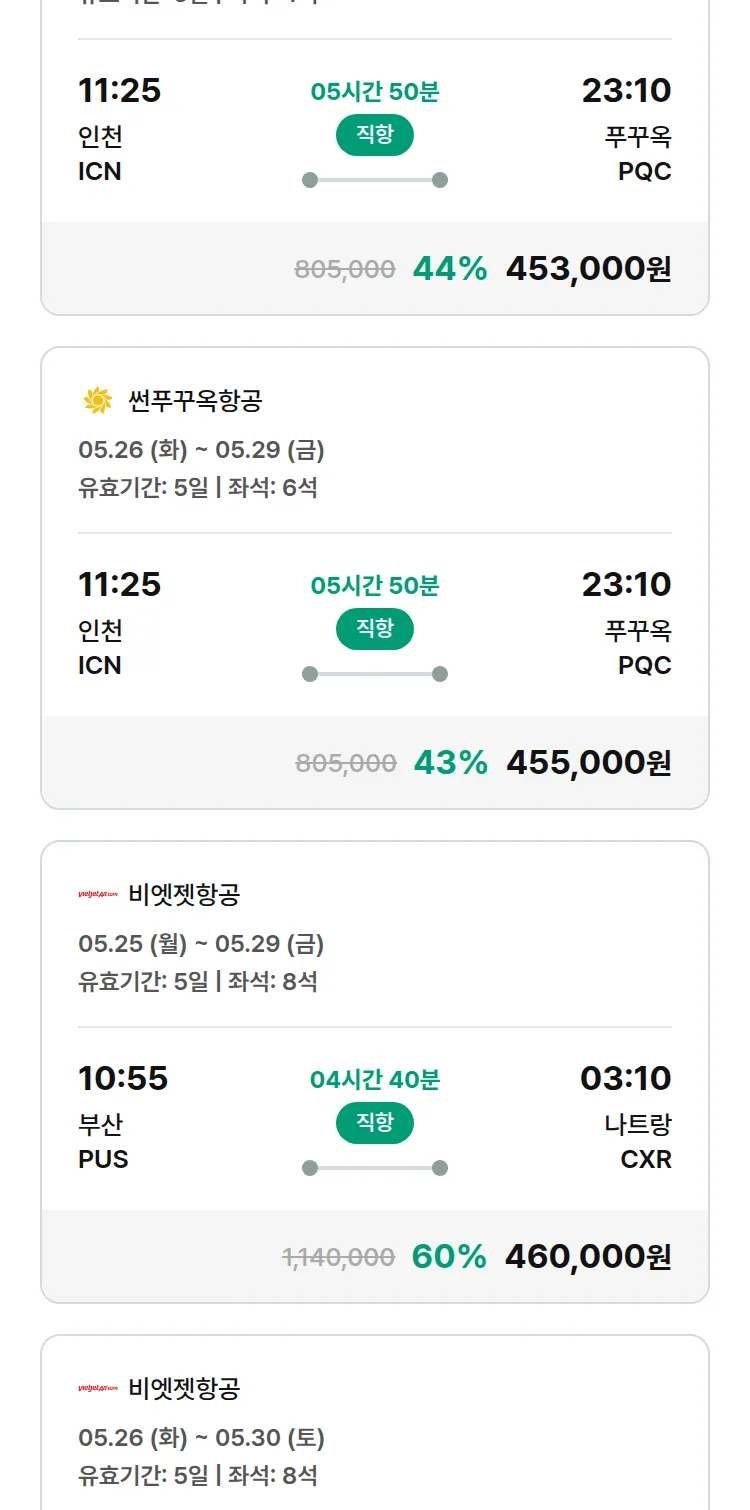Click the 60% discount label
This screenshot has height=1510, width=750.
449,1256
